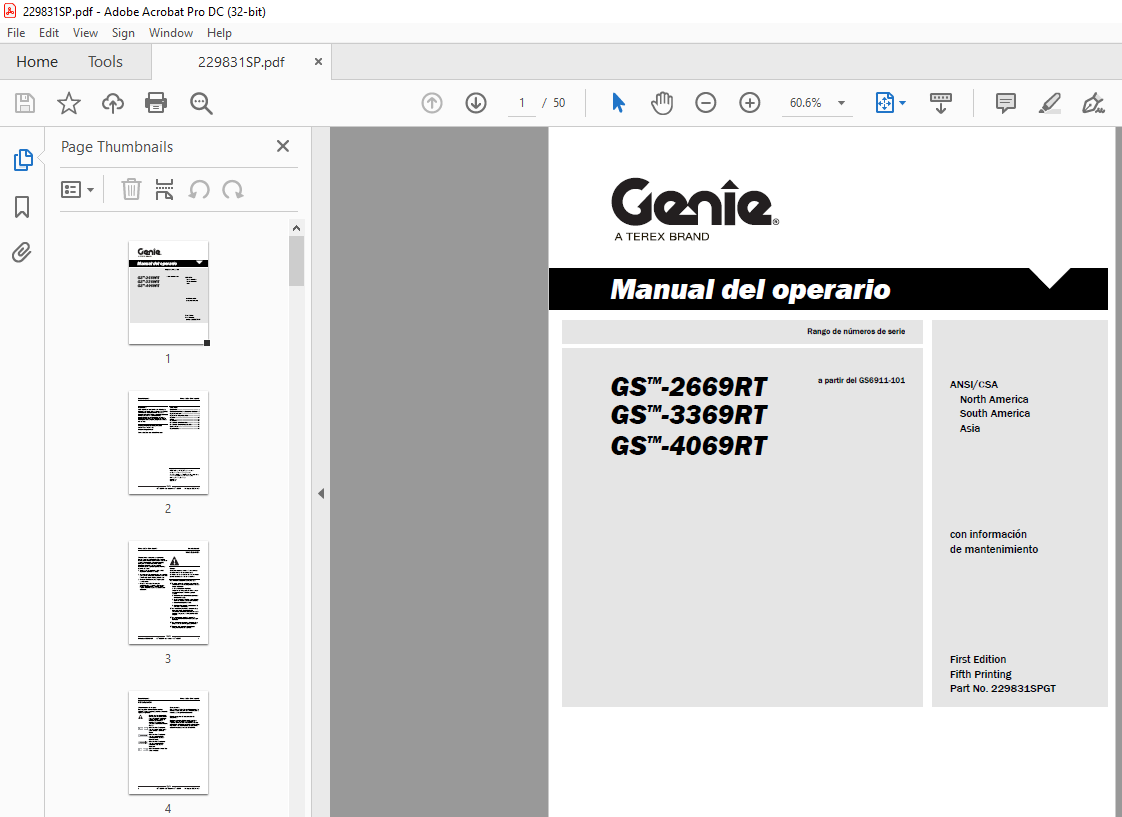
Task: Add the file to starred favorites
Action: (69, 103)
